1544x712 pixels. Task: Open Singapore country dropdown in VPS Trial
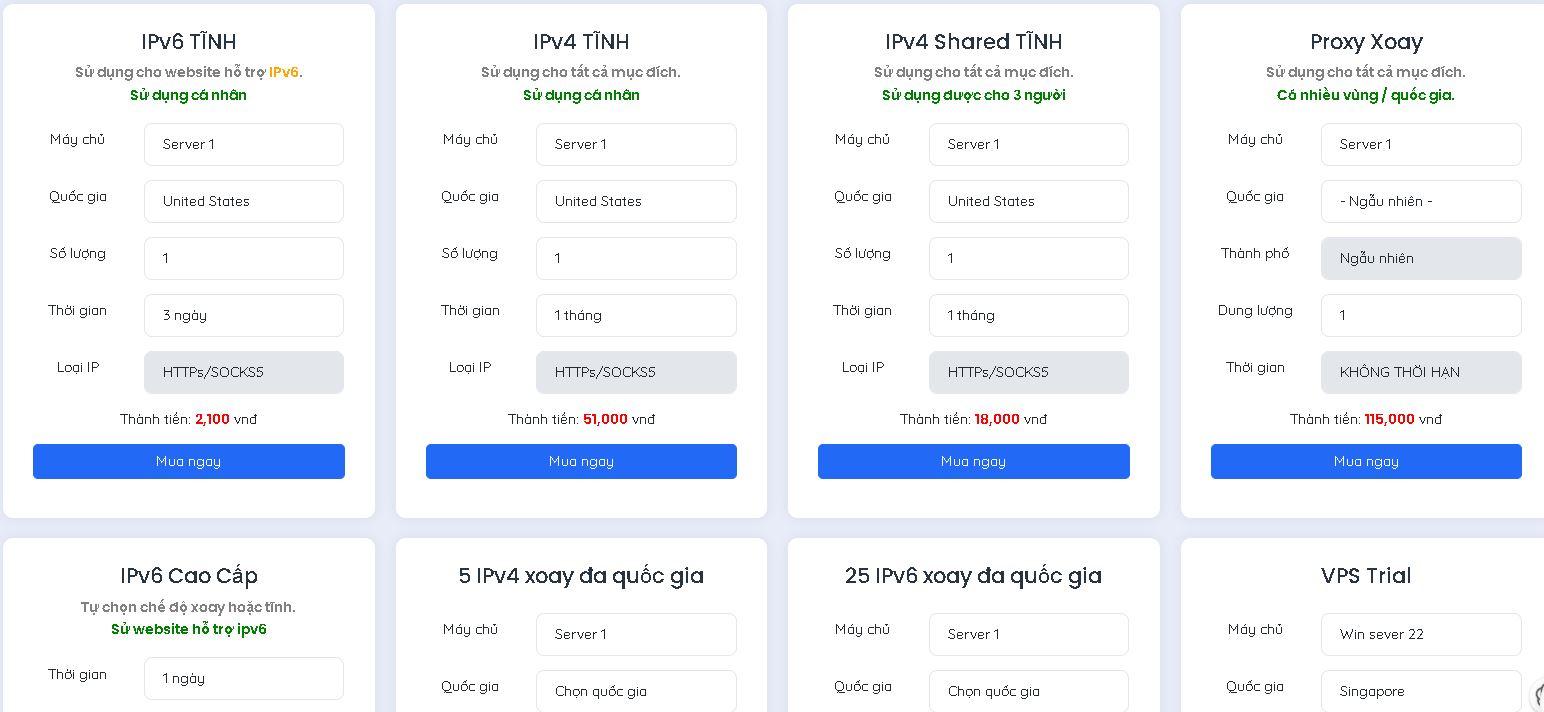(1420, 691)
